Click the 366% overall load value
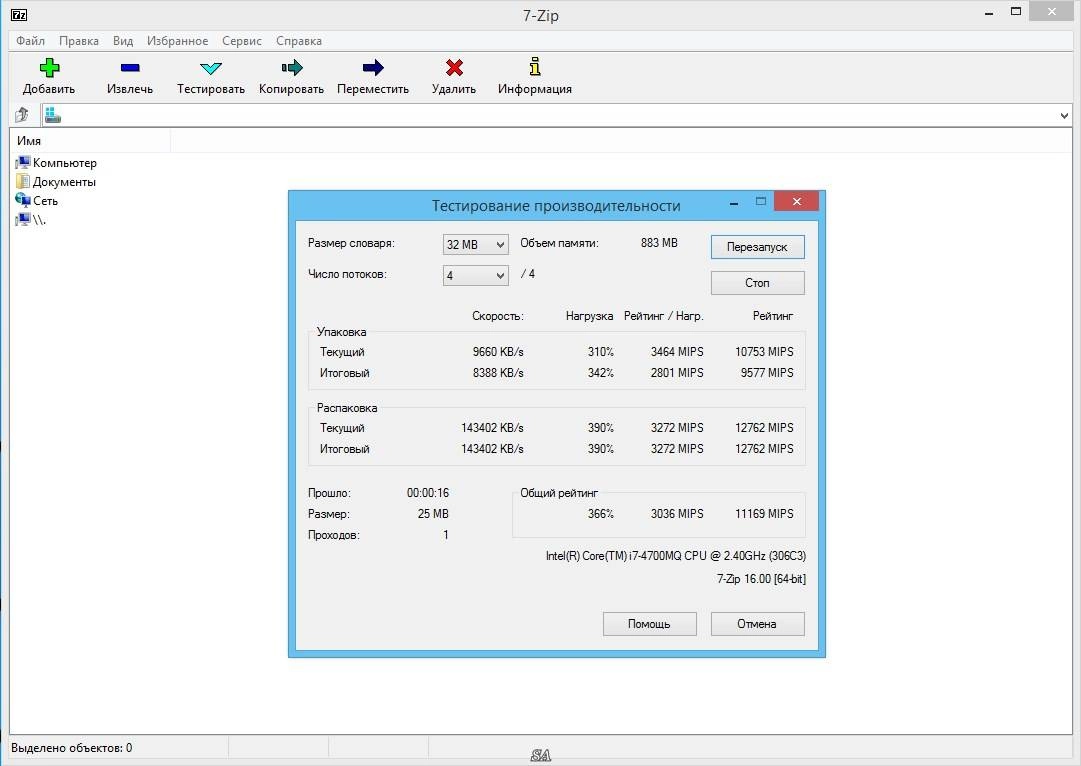Viewport: 1081px width, 766px height. pos(600,514)
